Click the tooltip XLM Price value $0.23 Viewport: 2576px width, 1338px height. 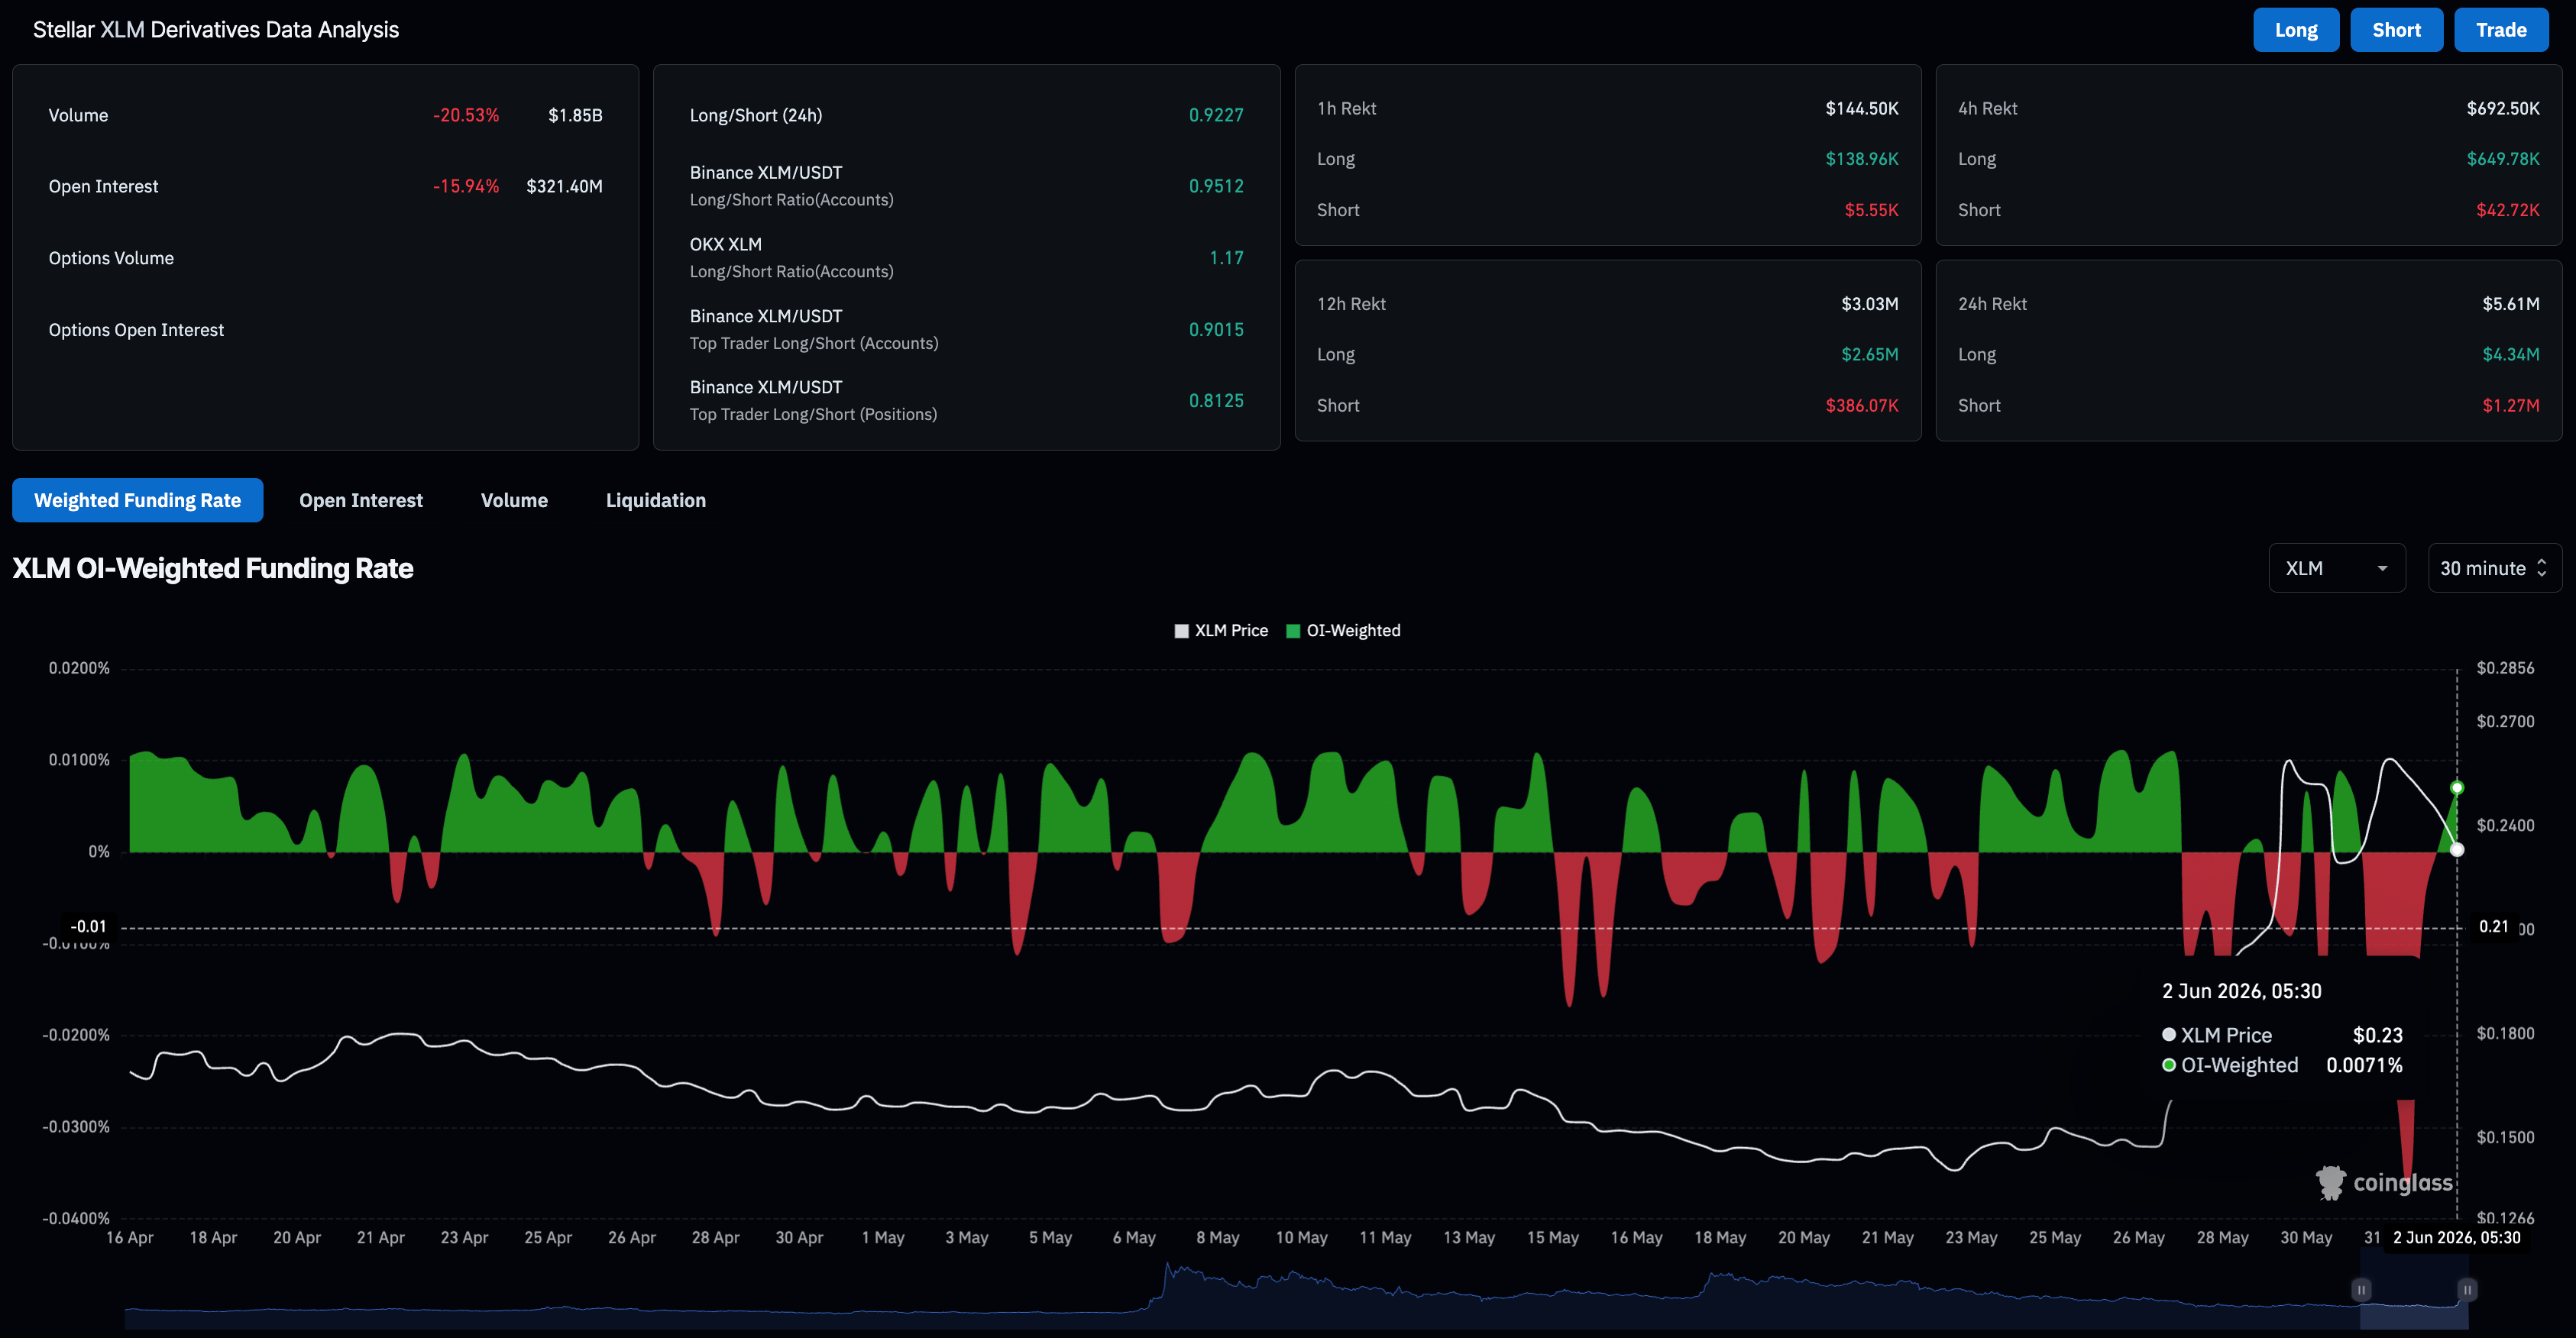tap(2378, 1035)
